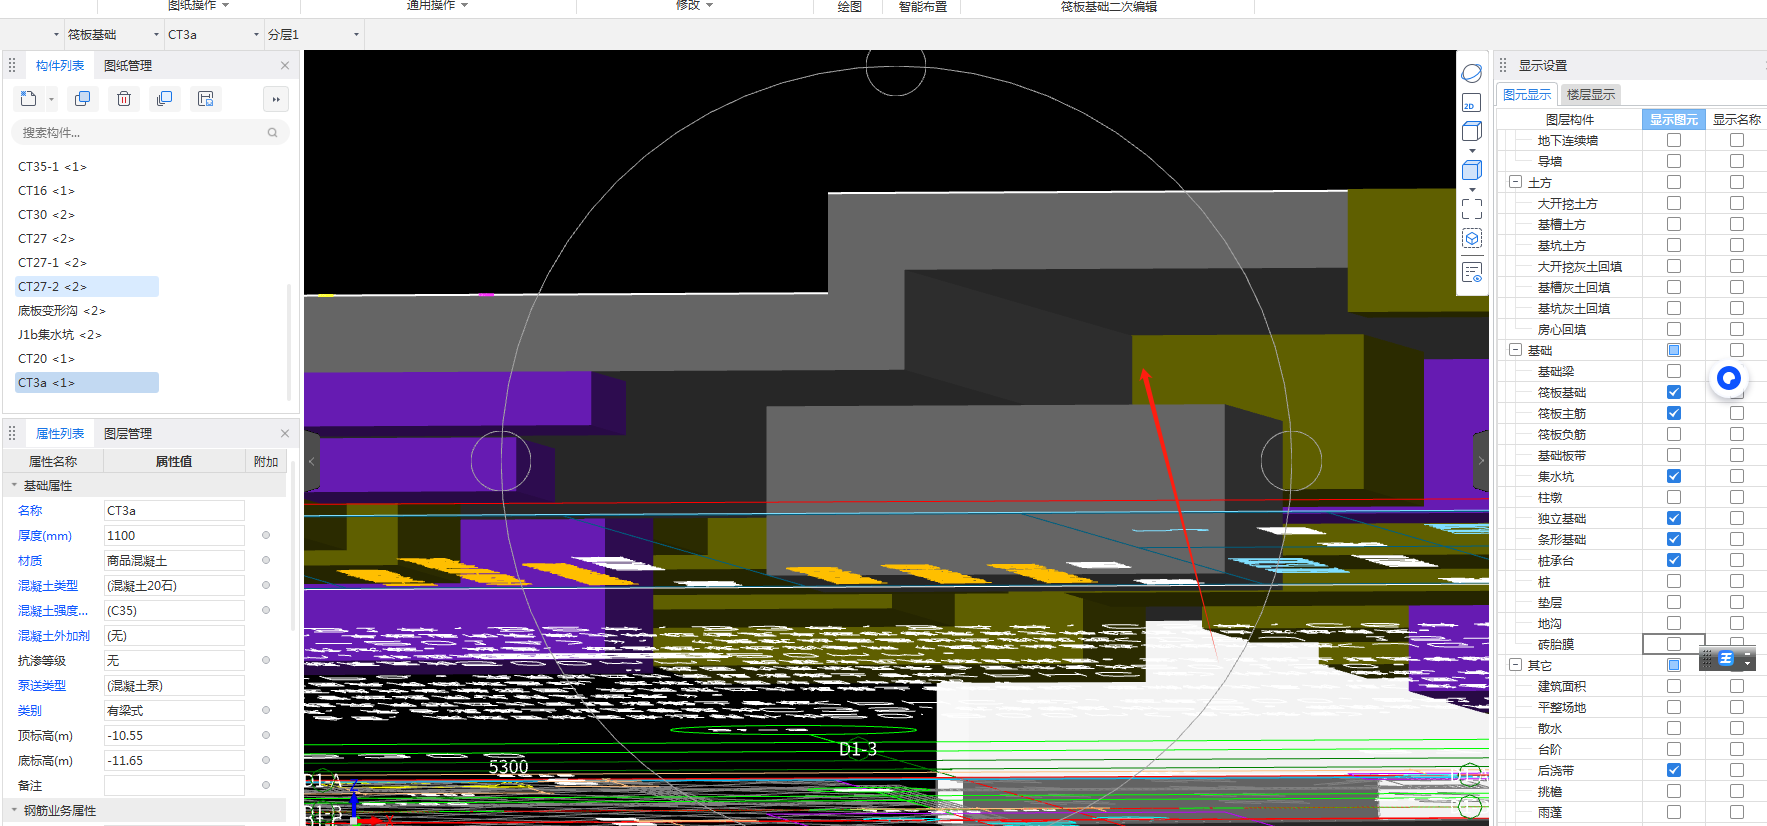Click the save component library icon
1767x826 pixels.
click(206, 99)
